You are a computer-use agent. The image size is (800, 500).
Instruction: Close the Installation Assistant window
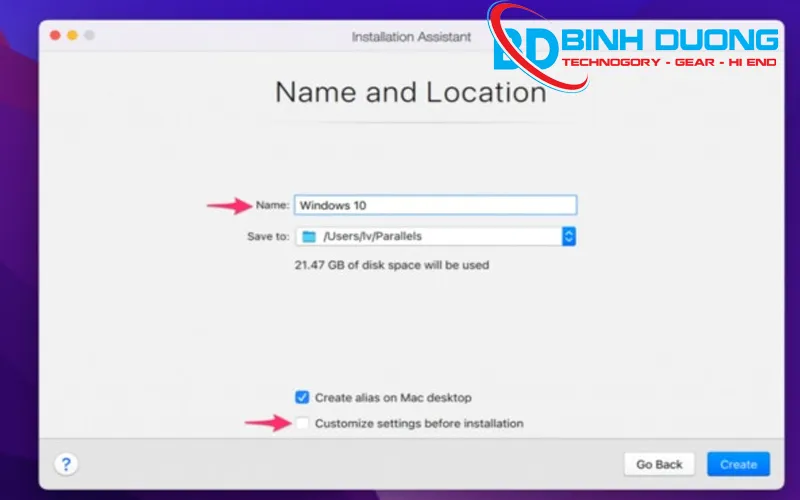coord(55,35)
